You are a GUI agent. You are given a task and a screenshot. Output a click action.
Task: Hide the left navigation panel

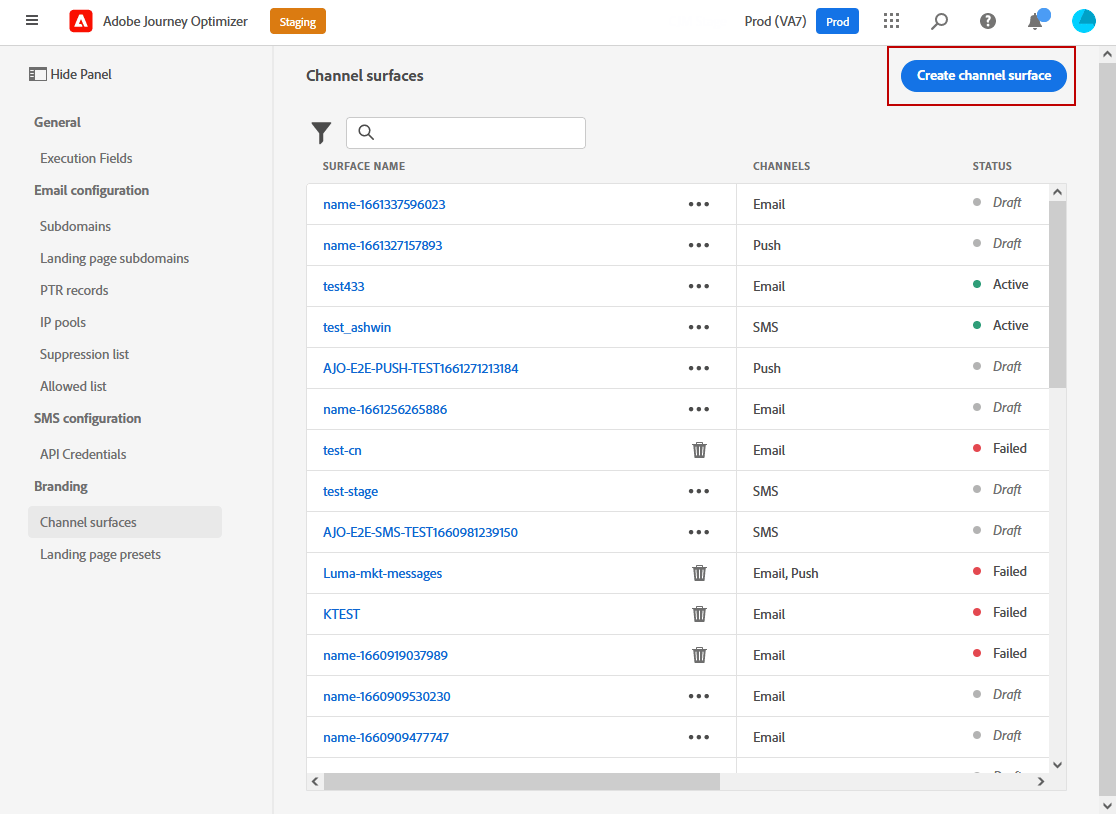(x=73, y=74)
